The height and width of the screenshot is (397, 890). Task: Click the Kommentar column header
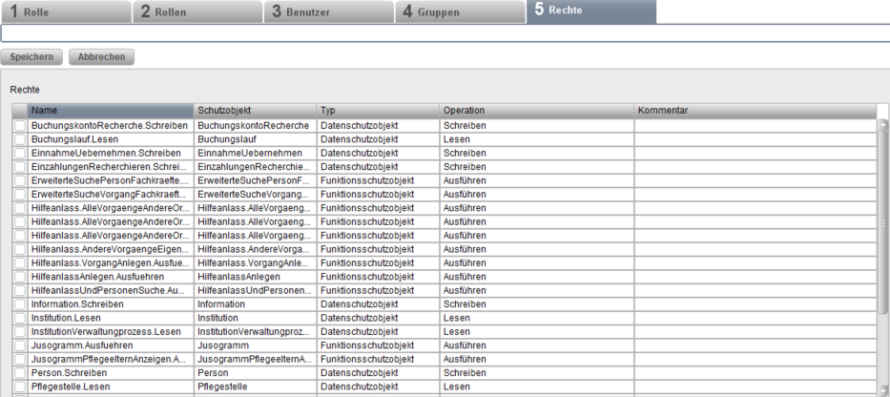[755, 110]
